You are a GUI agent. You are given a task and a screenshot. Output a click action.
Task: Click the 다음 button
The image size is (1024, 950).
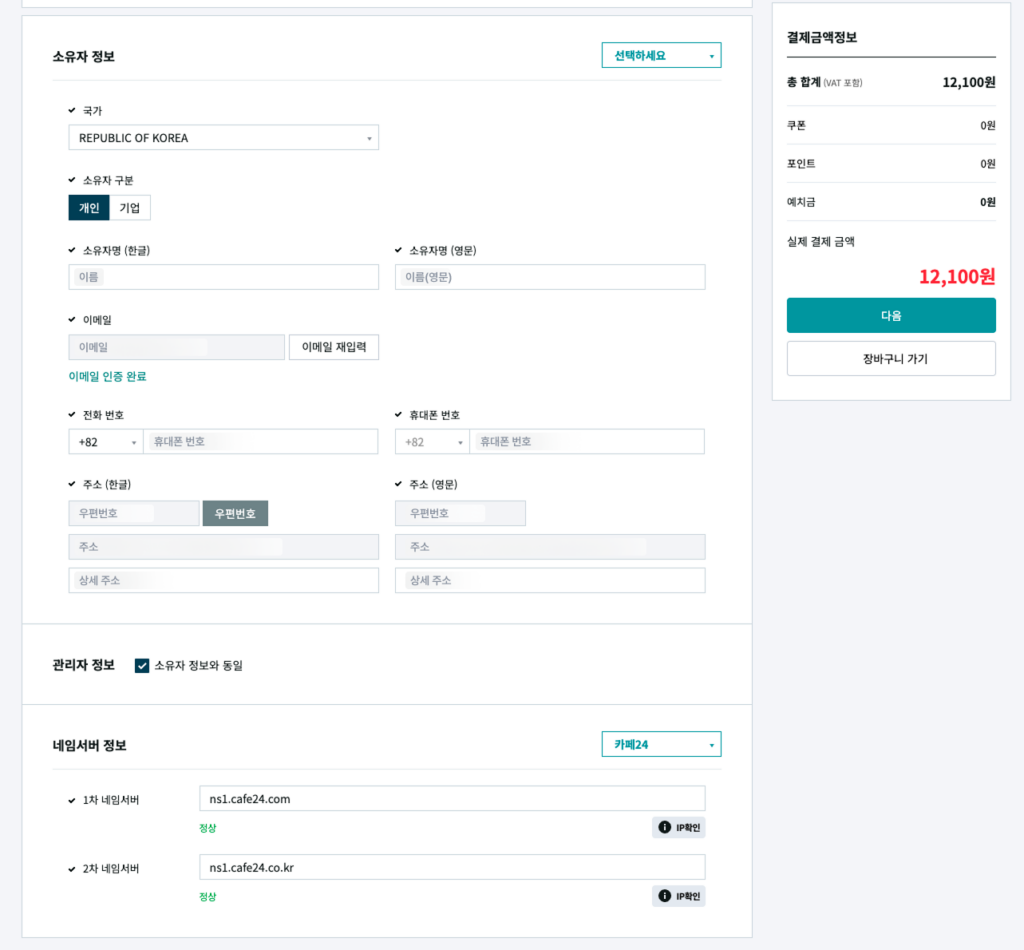pyautogui.click(x=891, y=315)
